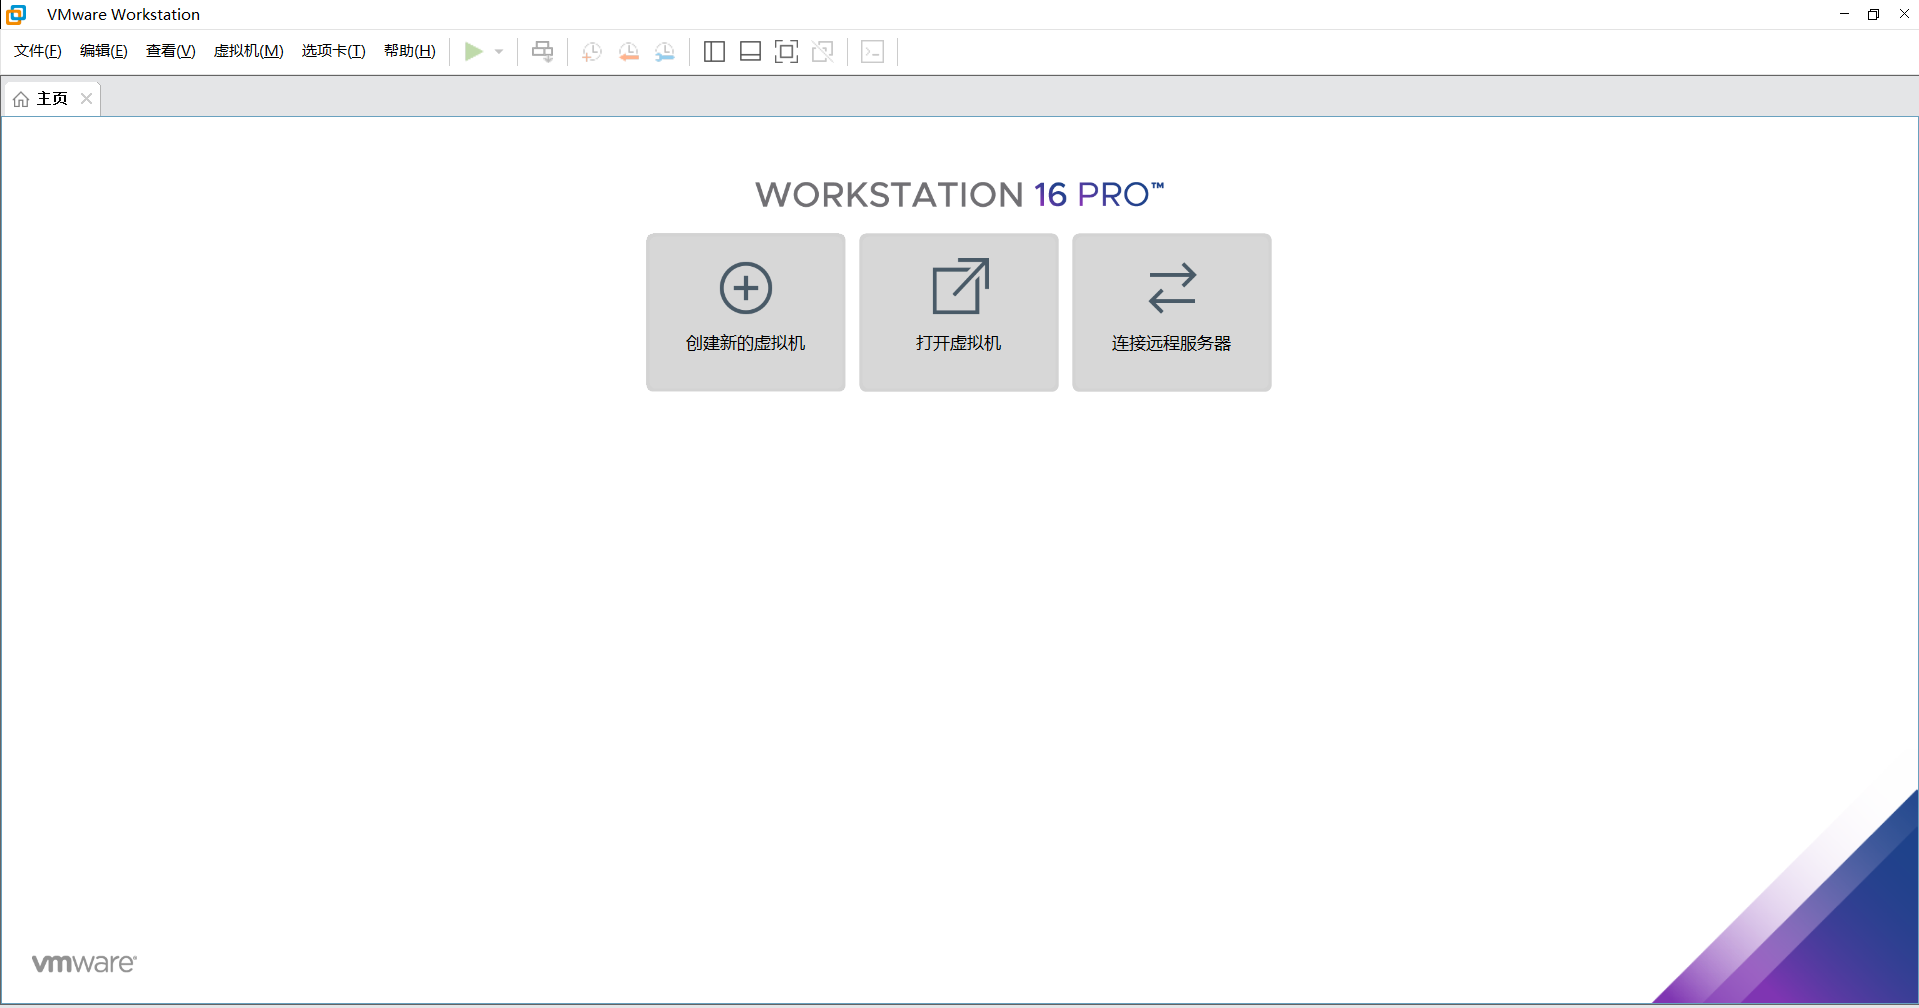
Task: Click the 打开虚拟机 tile
Action: pyautogui.click(x=959, y=312)
